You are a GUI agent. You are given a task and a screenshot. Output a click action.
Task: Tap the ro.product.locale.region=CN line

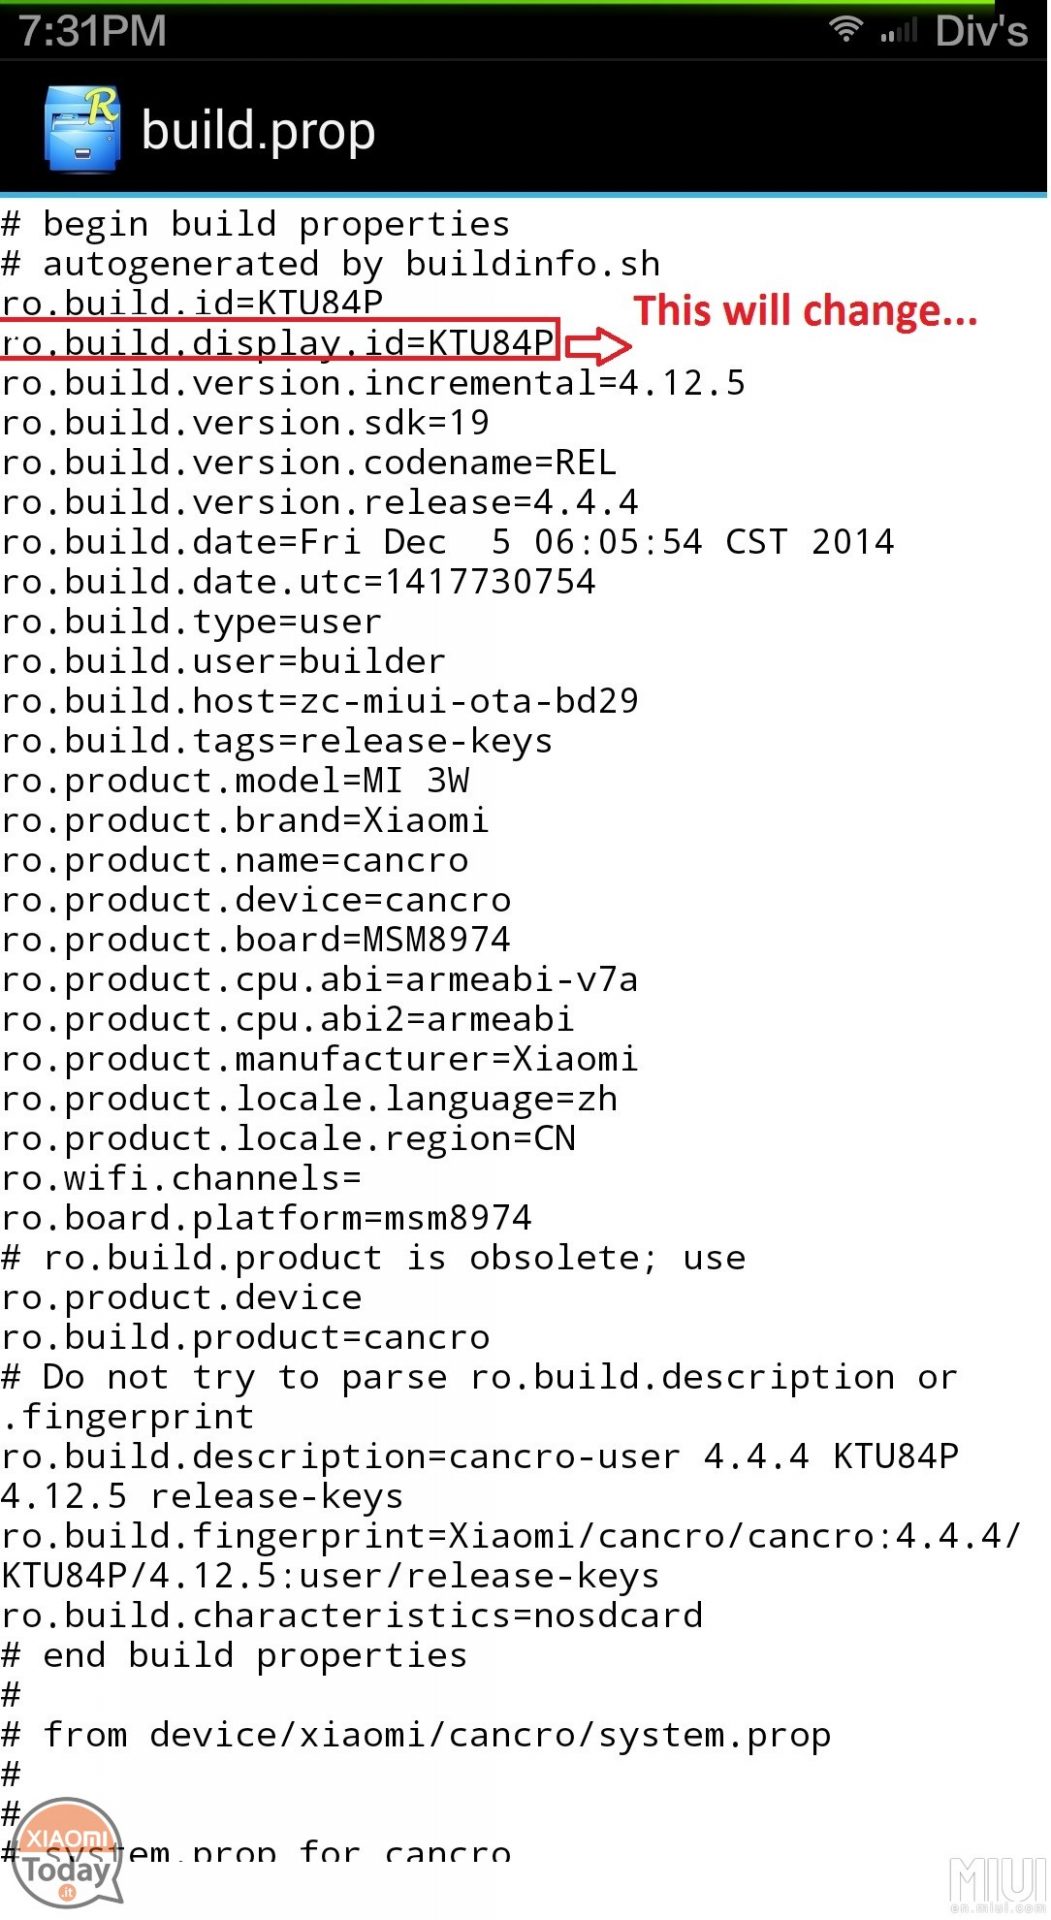pos(288,1138)
